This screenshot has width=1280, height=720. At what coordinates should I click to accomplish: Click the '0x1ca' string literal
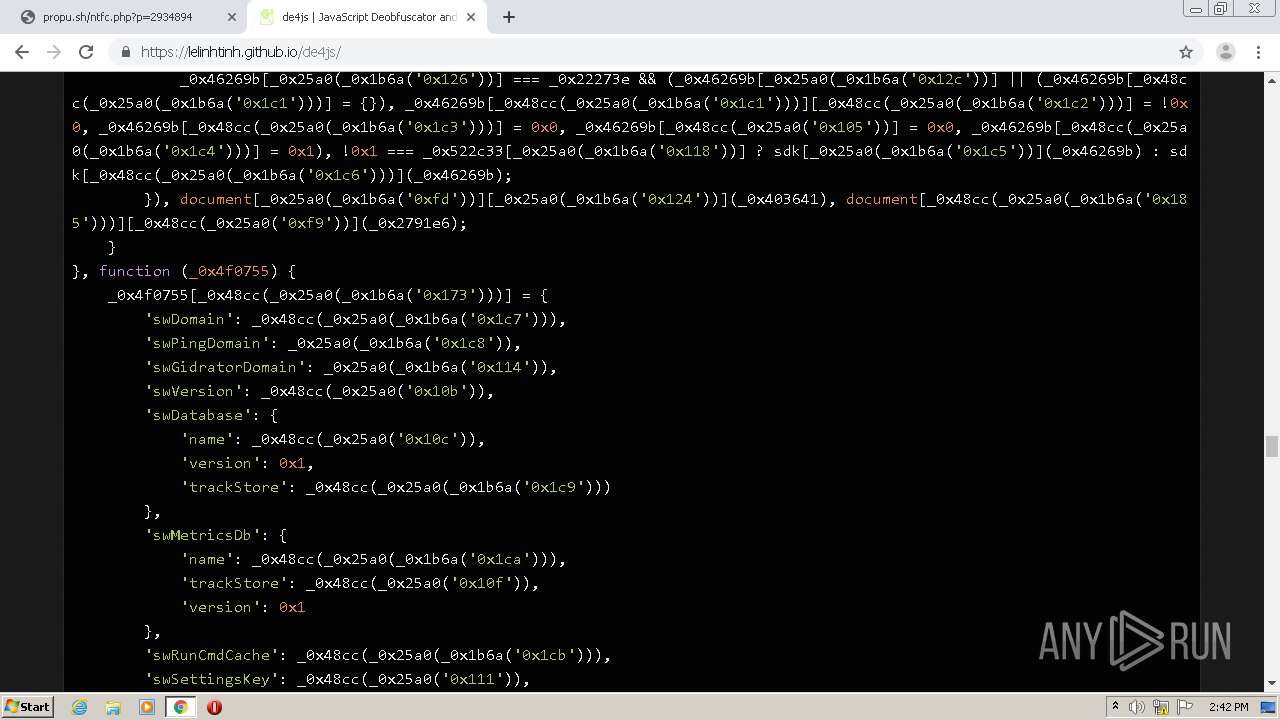click(501, 559)
